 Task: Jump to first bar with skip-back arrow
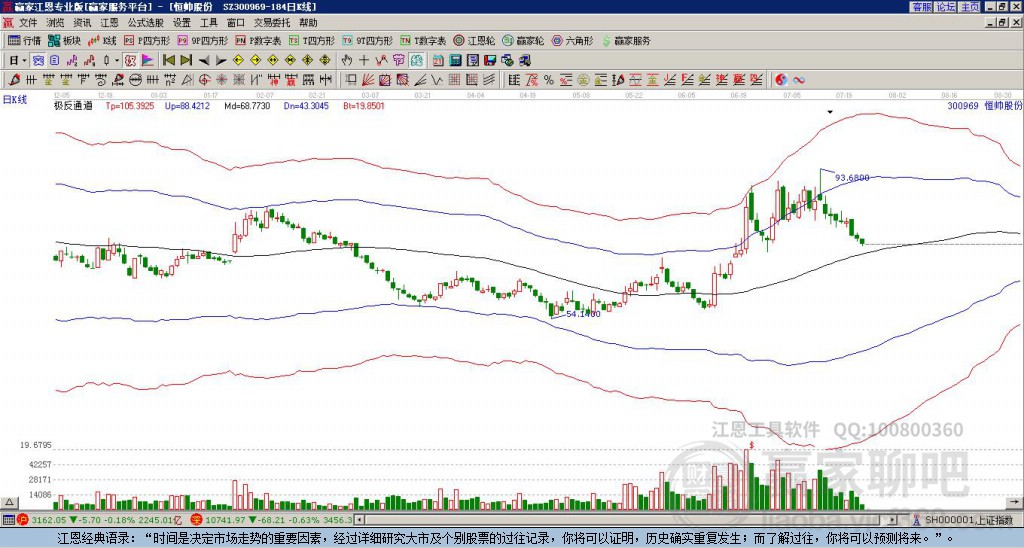coord(168,60)
